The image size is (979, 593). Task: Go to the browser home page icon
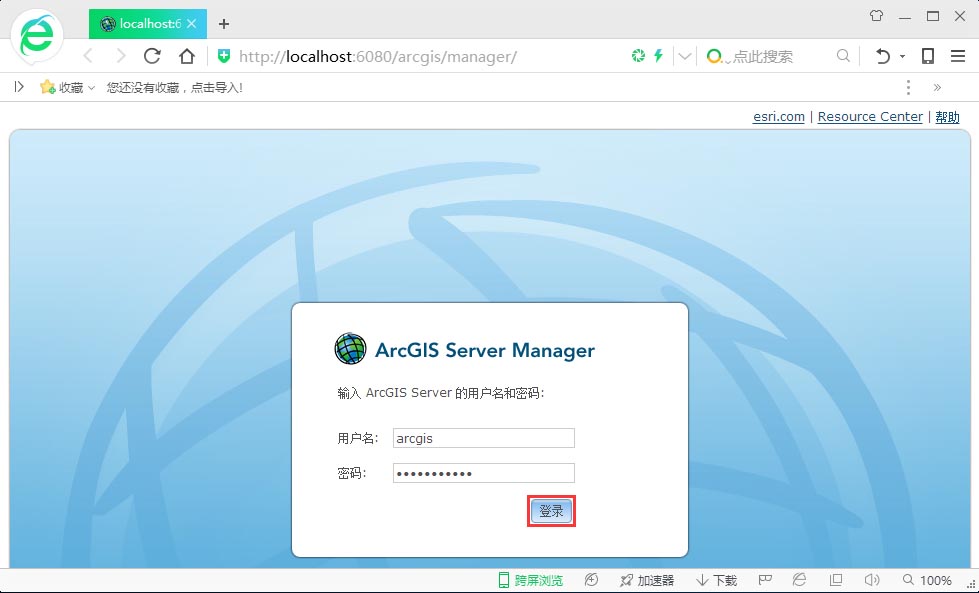pos(187,56)
